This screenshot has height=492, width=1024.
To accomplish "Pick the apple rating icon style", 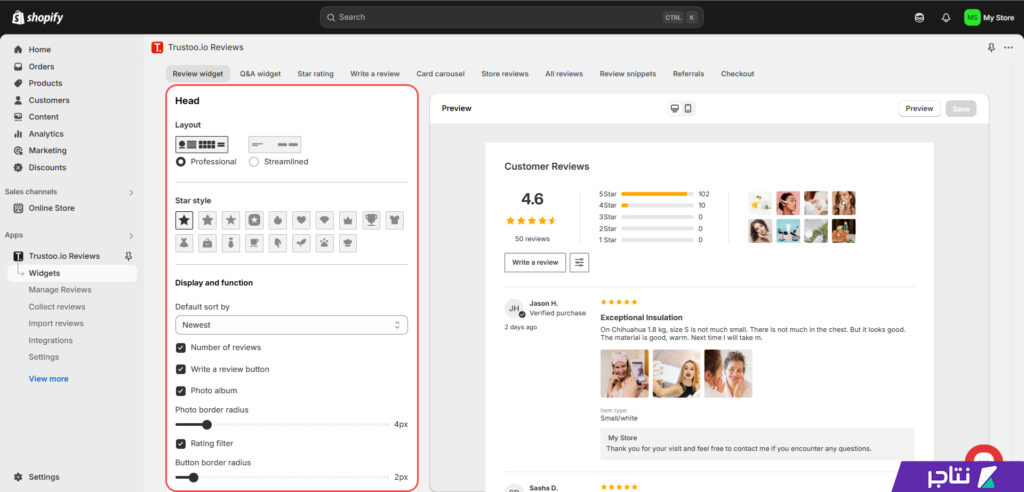I will (x=278, y=220).
